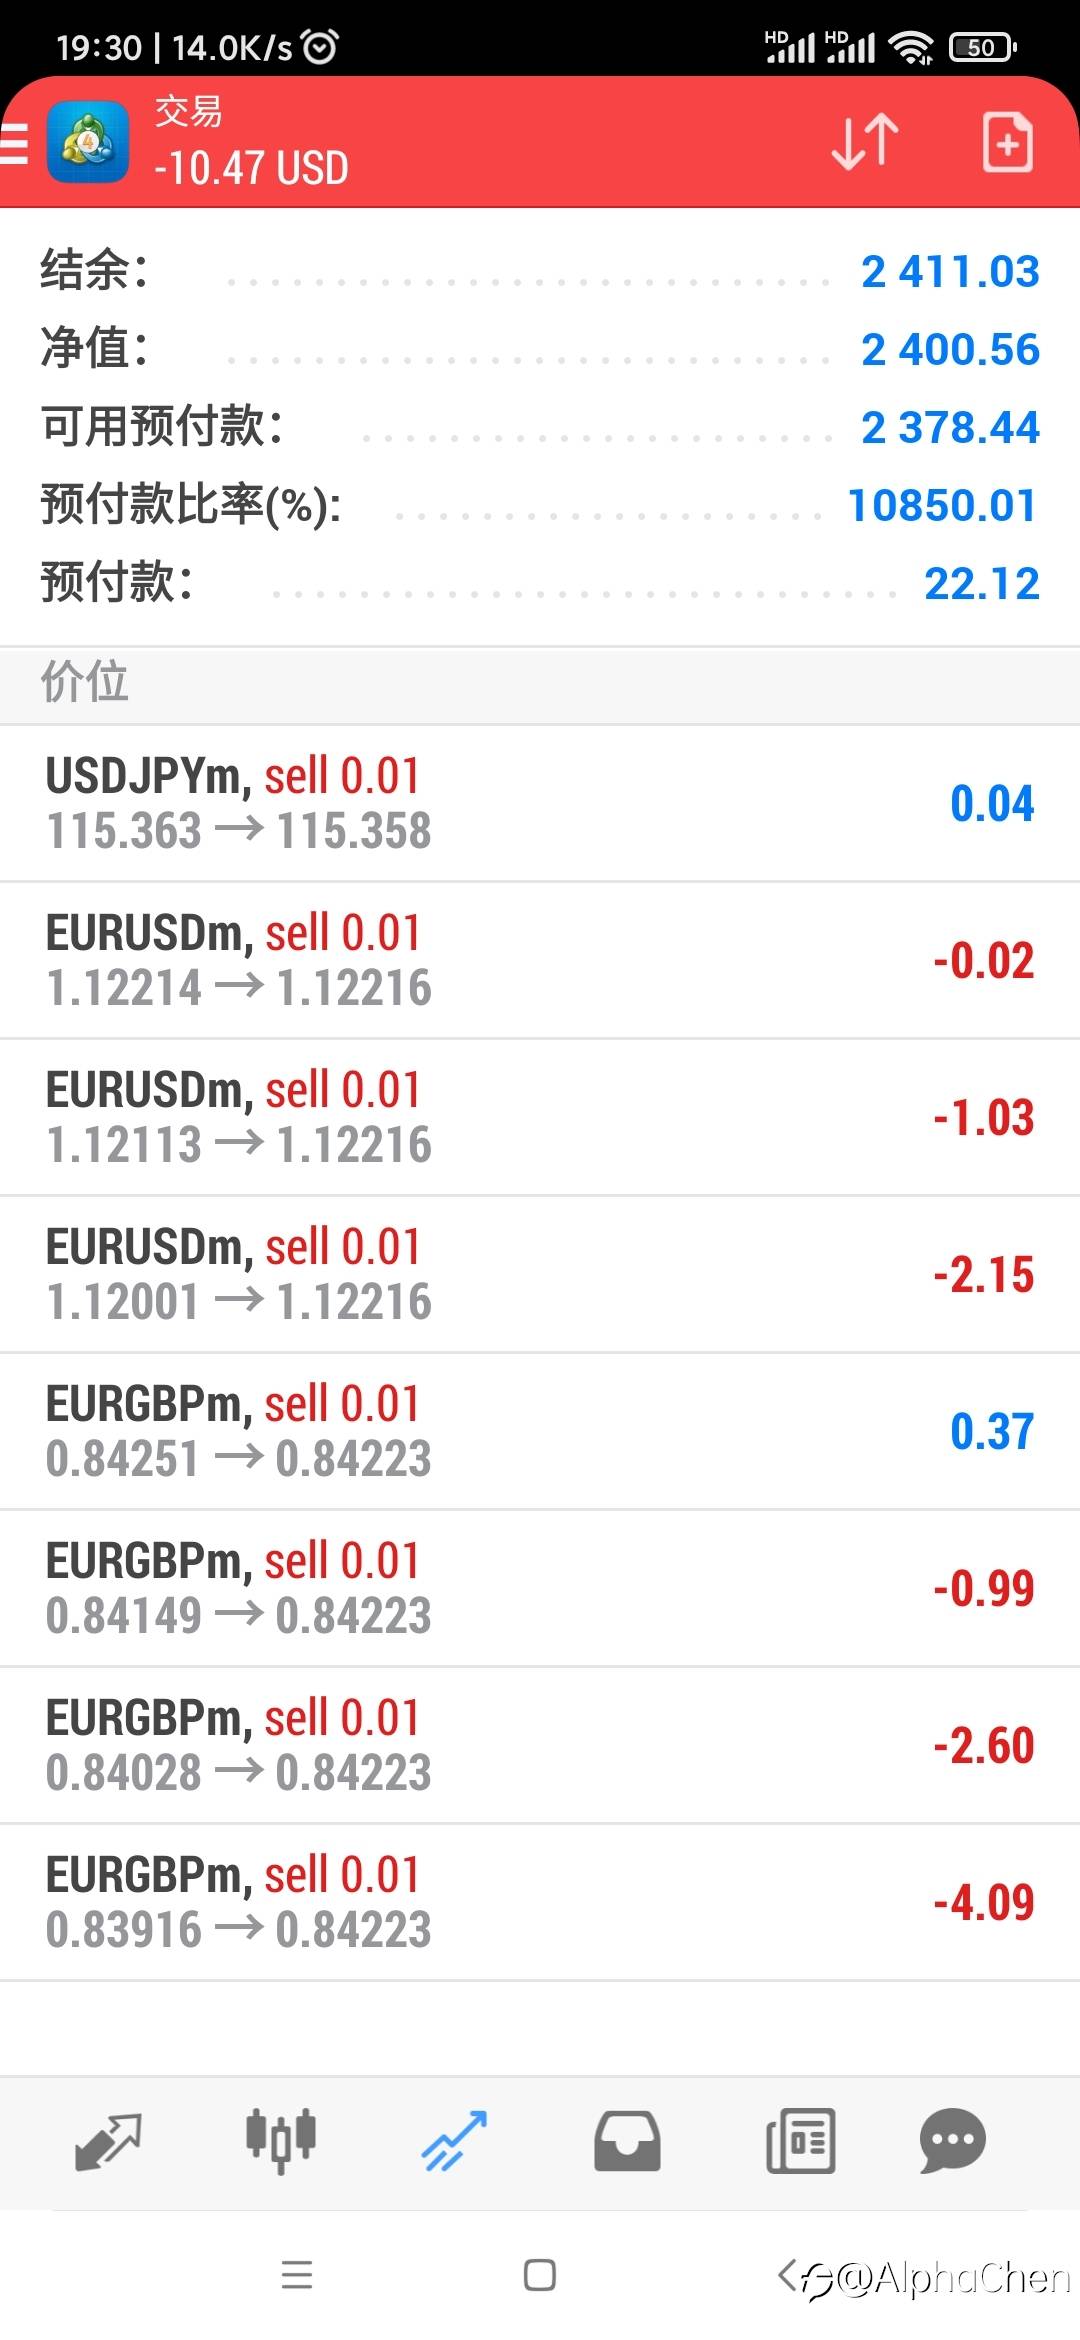Tap the Android recent apps menu button
Screen dimensions: 1080x2340
[x=297, y=2275]
